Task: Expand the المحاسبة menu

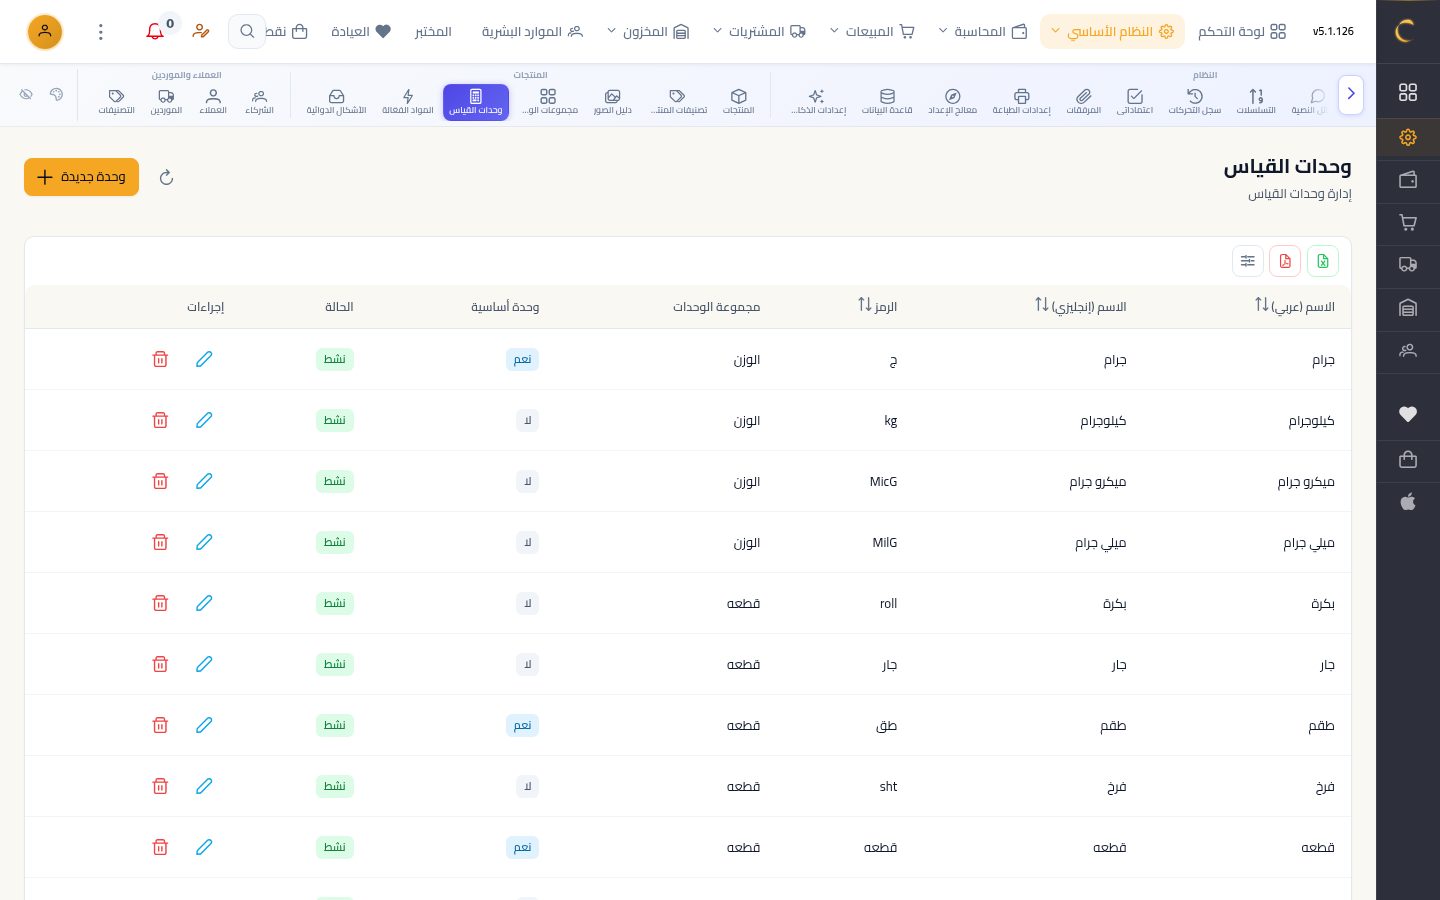Action: tap(983, 32)
